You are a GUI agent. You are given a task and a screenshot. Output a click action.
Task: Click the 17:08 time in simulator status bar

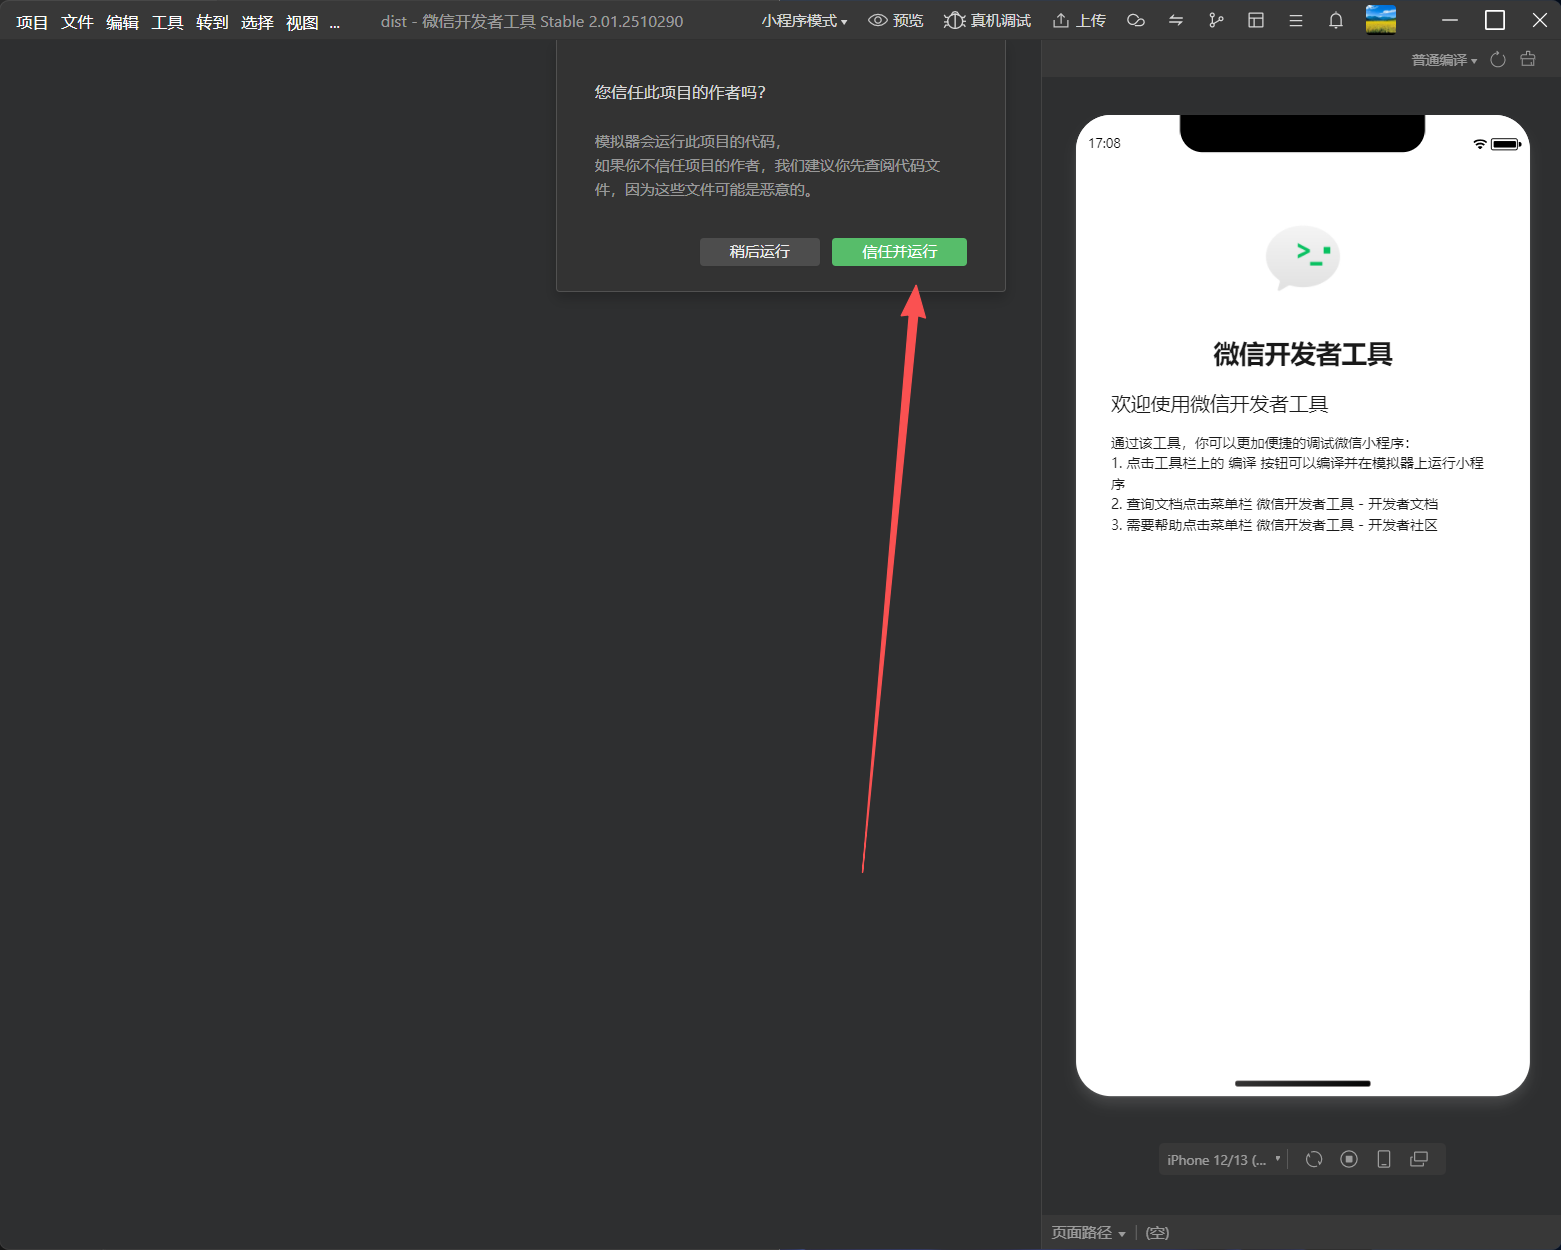pyautogui.click(x=1104, y=143)
